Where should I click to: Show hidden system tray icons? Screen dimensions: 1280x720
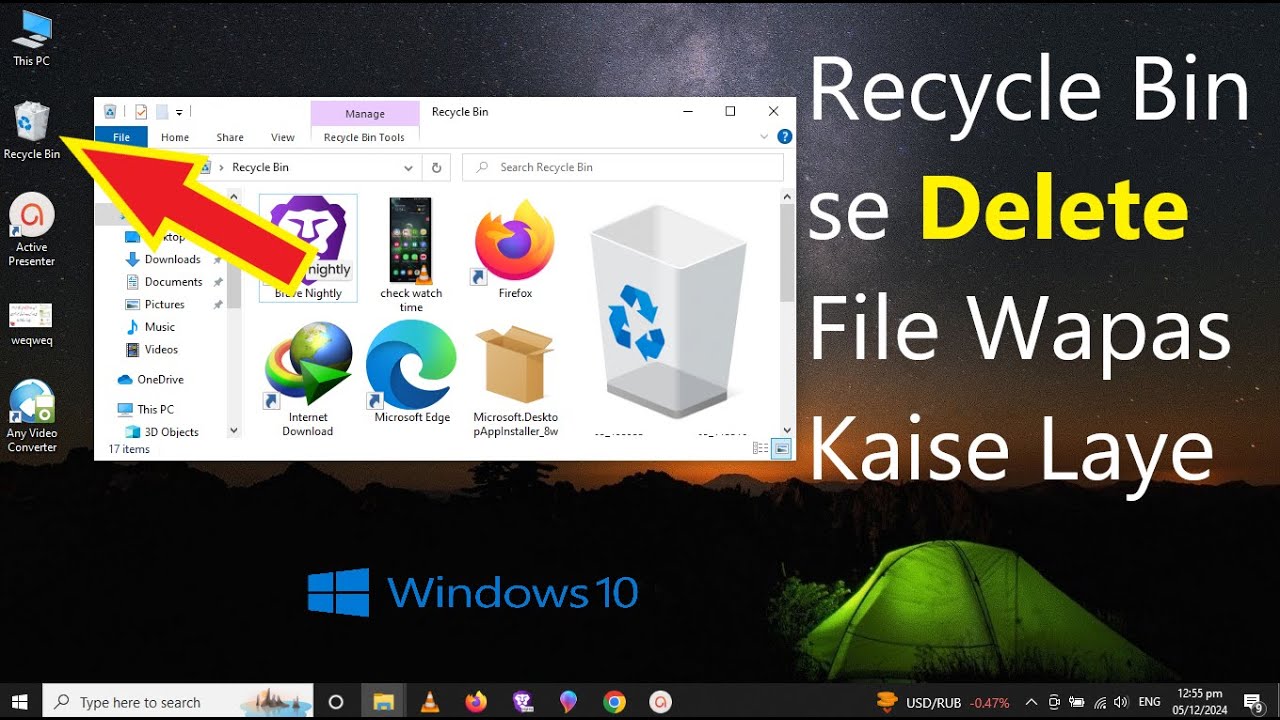[1031, 702]
